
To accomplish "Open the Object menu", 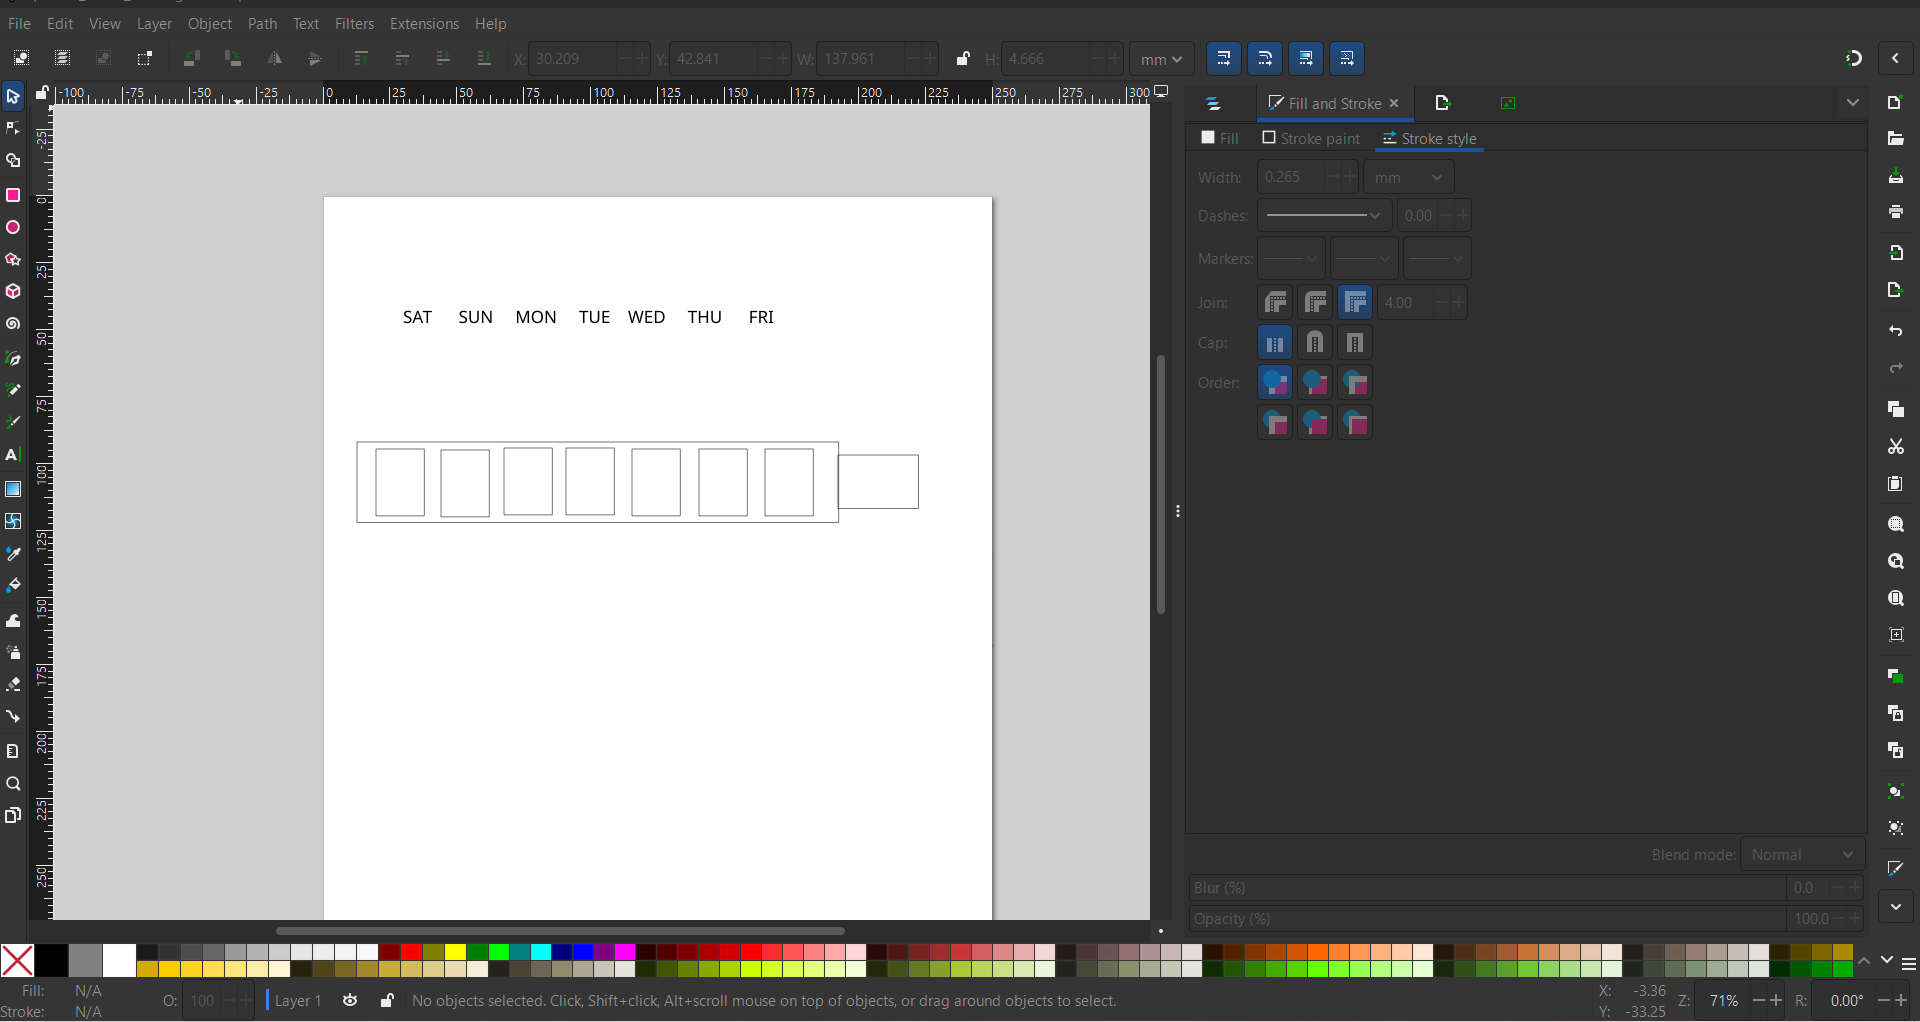I will tap(209, 23).
